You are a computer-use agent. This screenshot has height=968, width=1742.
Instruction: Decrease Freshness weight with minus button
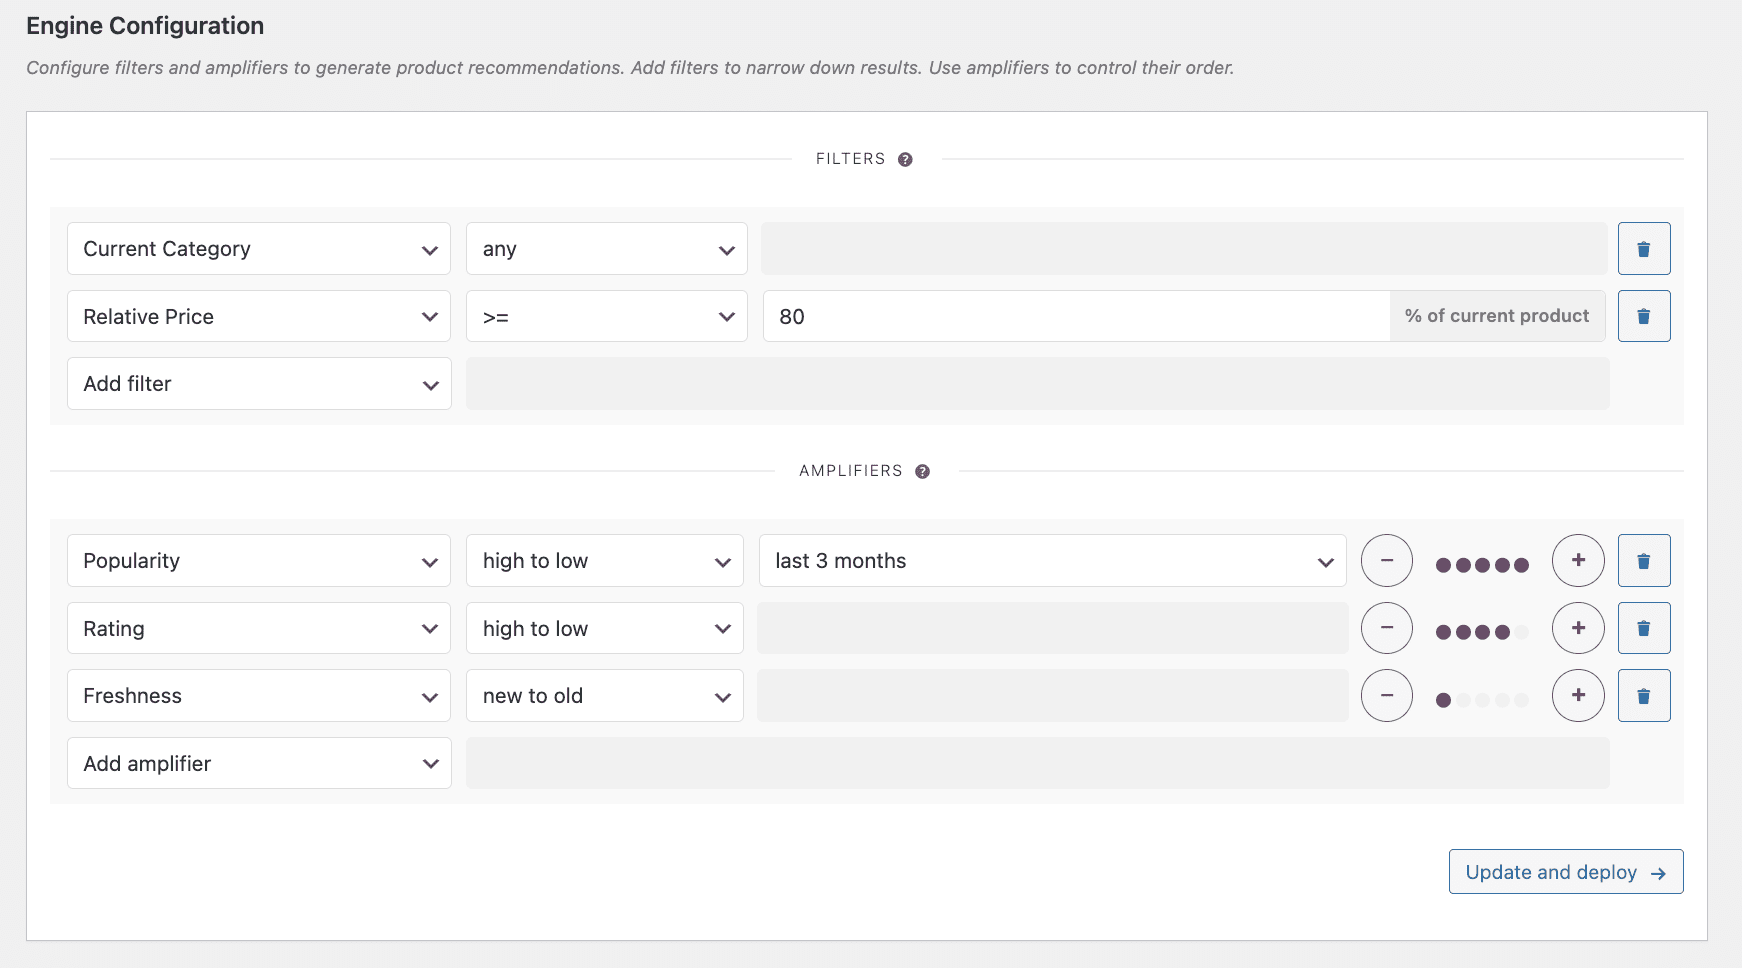pyautogui.click(x=1387, y=696)
